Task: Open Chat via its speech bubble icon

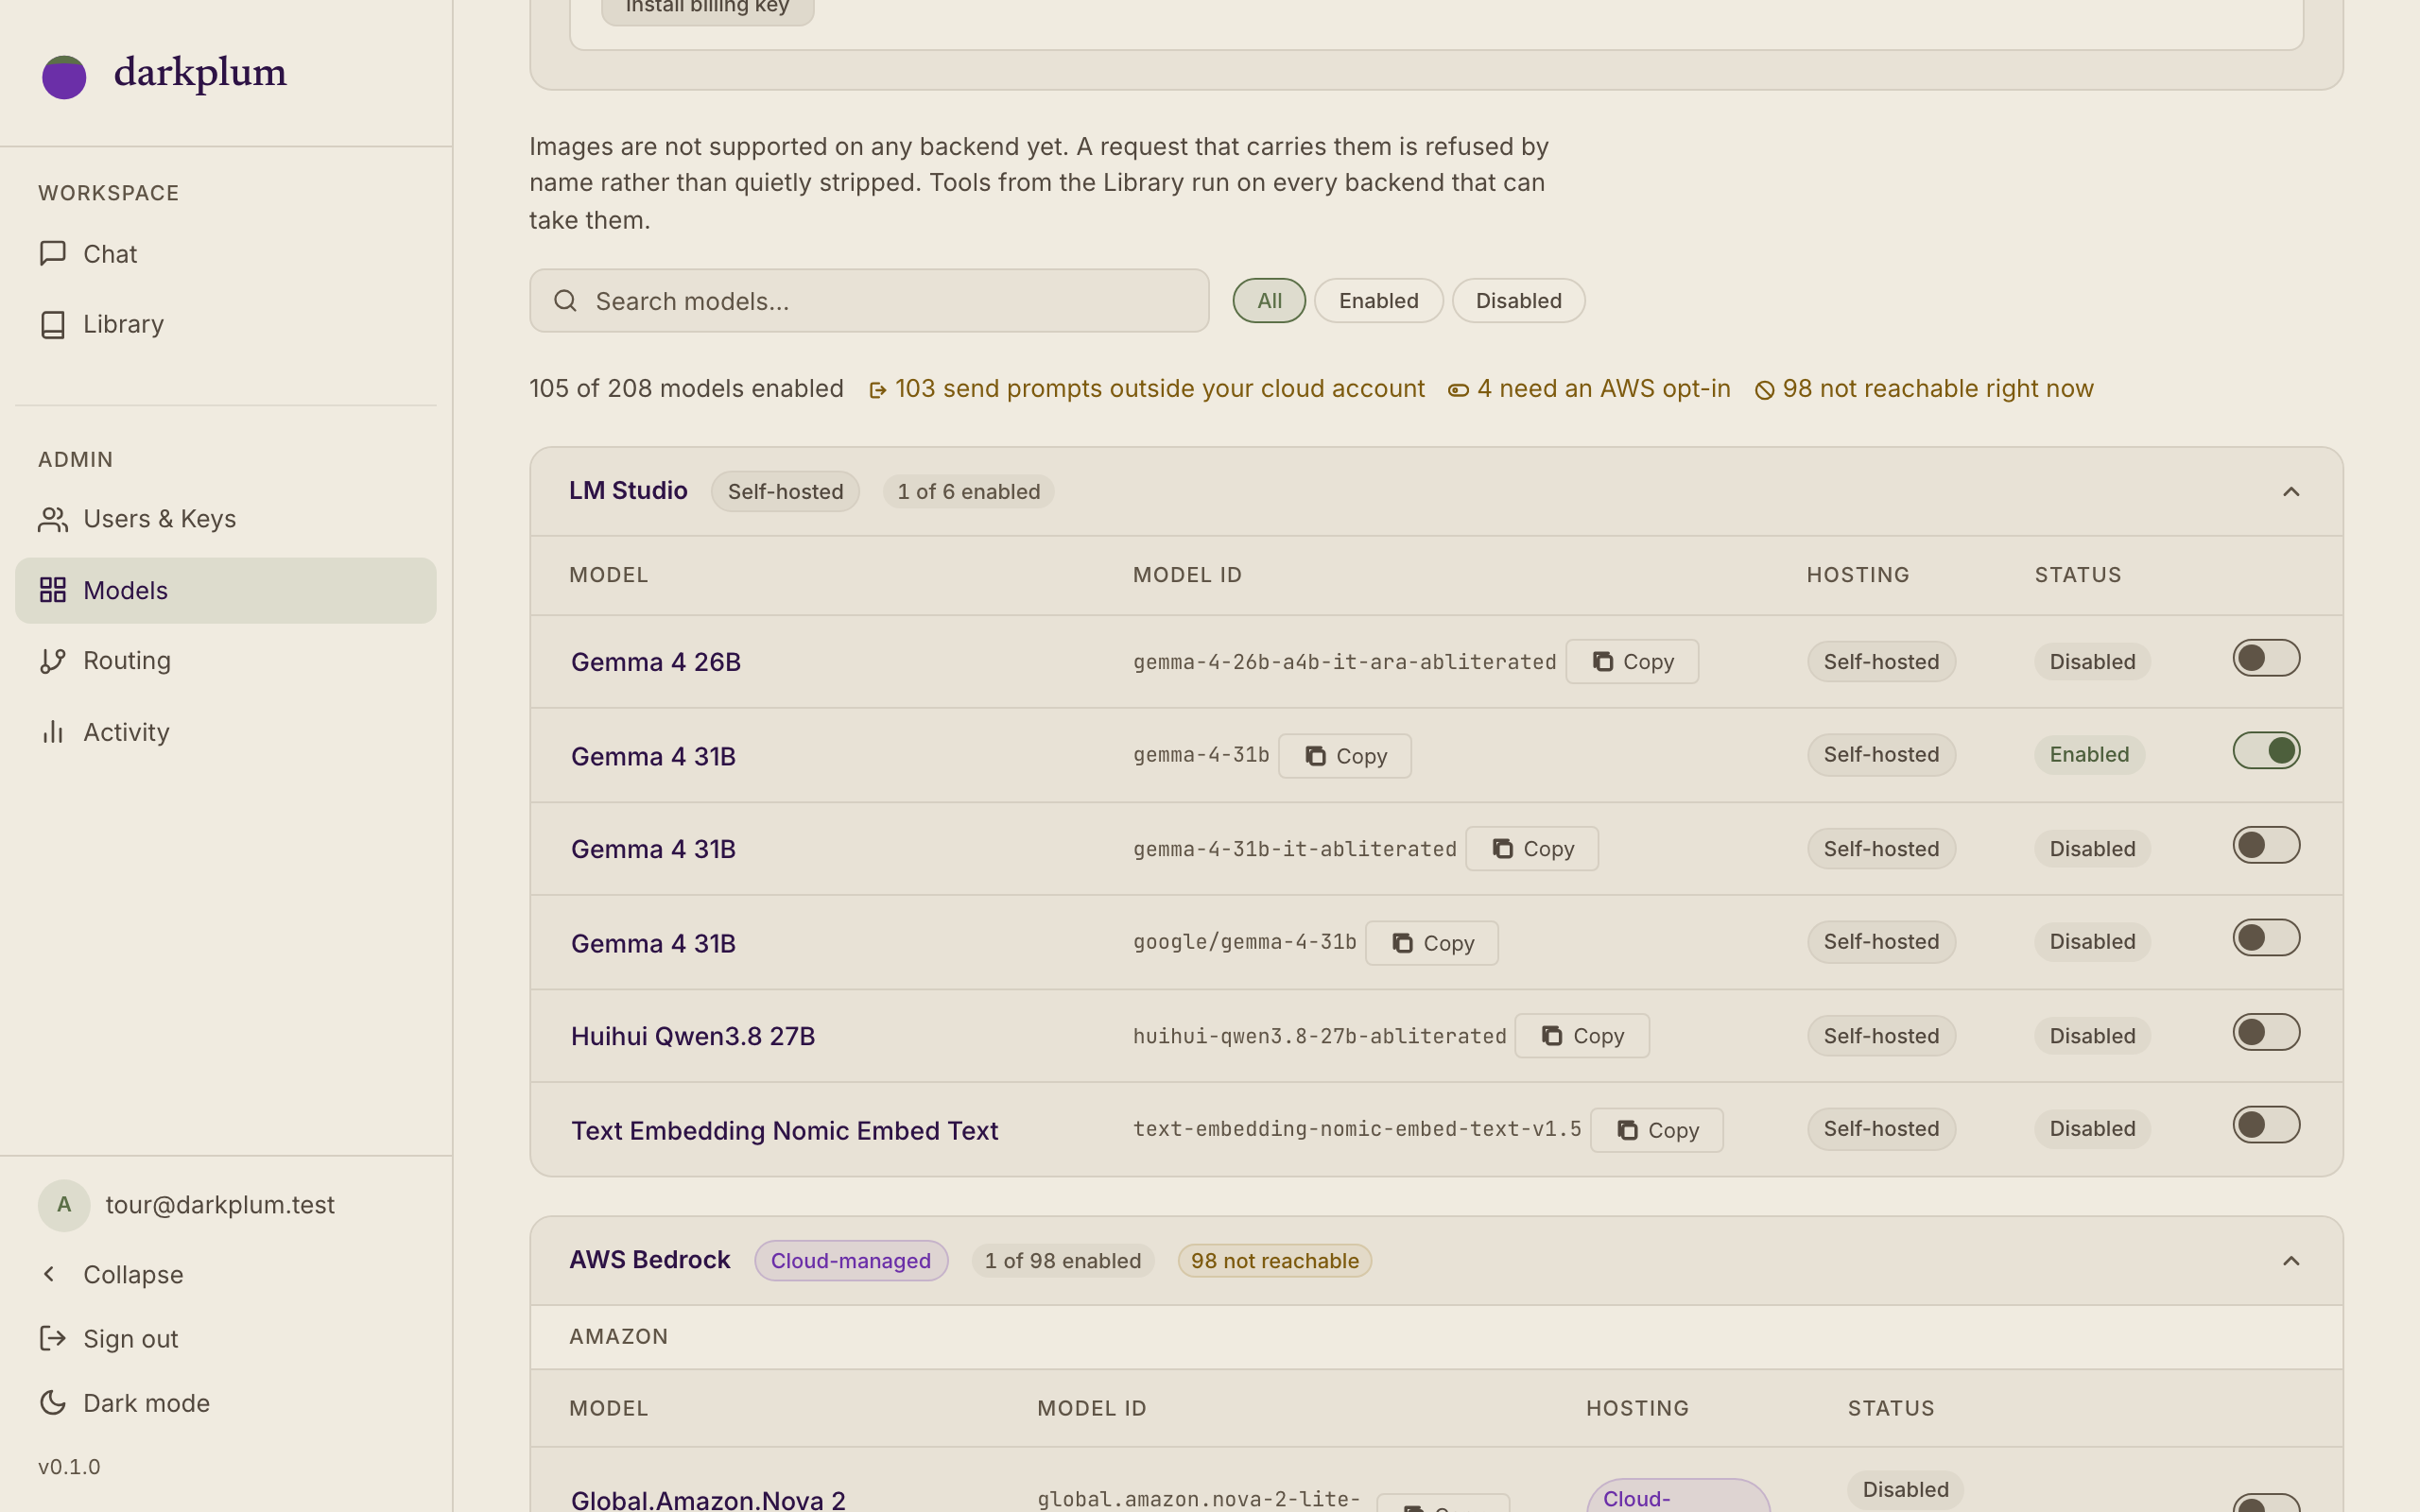Action: pos(53,253)
